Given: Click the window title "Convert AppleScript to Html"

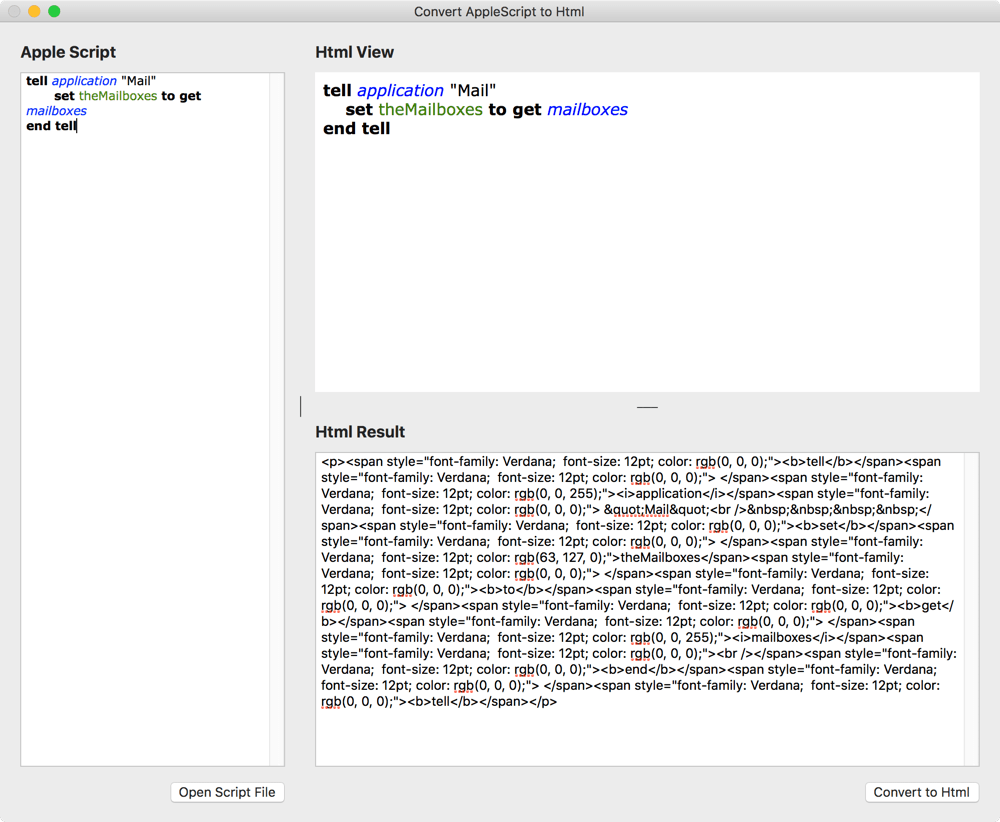Looking at the screenshot, I should 499,12.
